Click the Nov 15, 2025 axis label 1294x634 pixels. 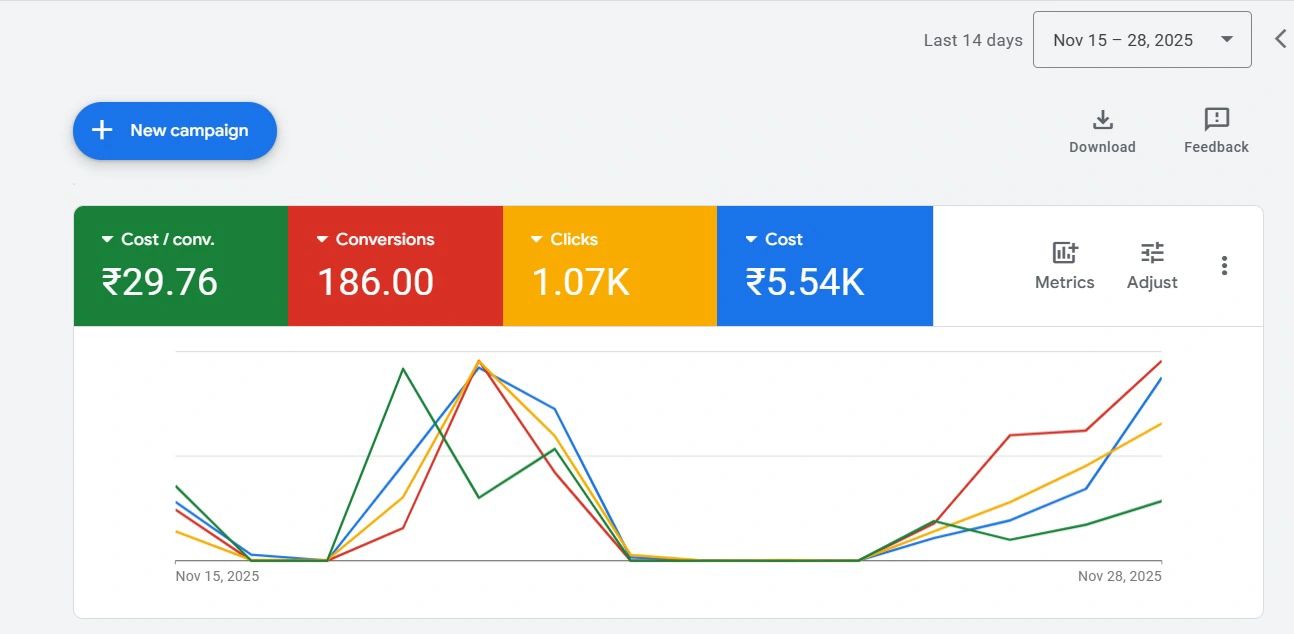(217, 576)
